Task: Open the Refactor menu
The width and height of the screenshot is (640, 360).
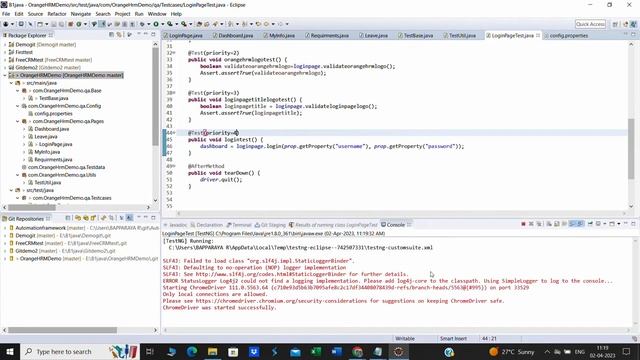Action: tap(56, 14)
